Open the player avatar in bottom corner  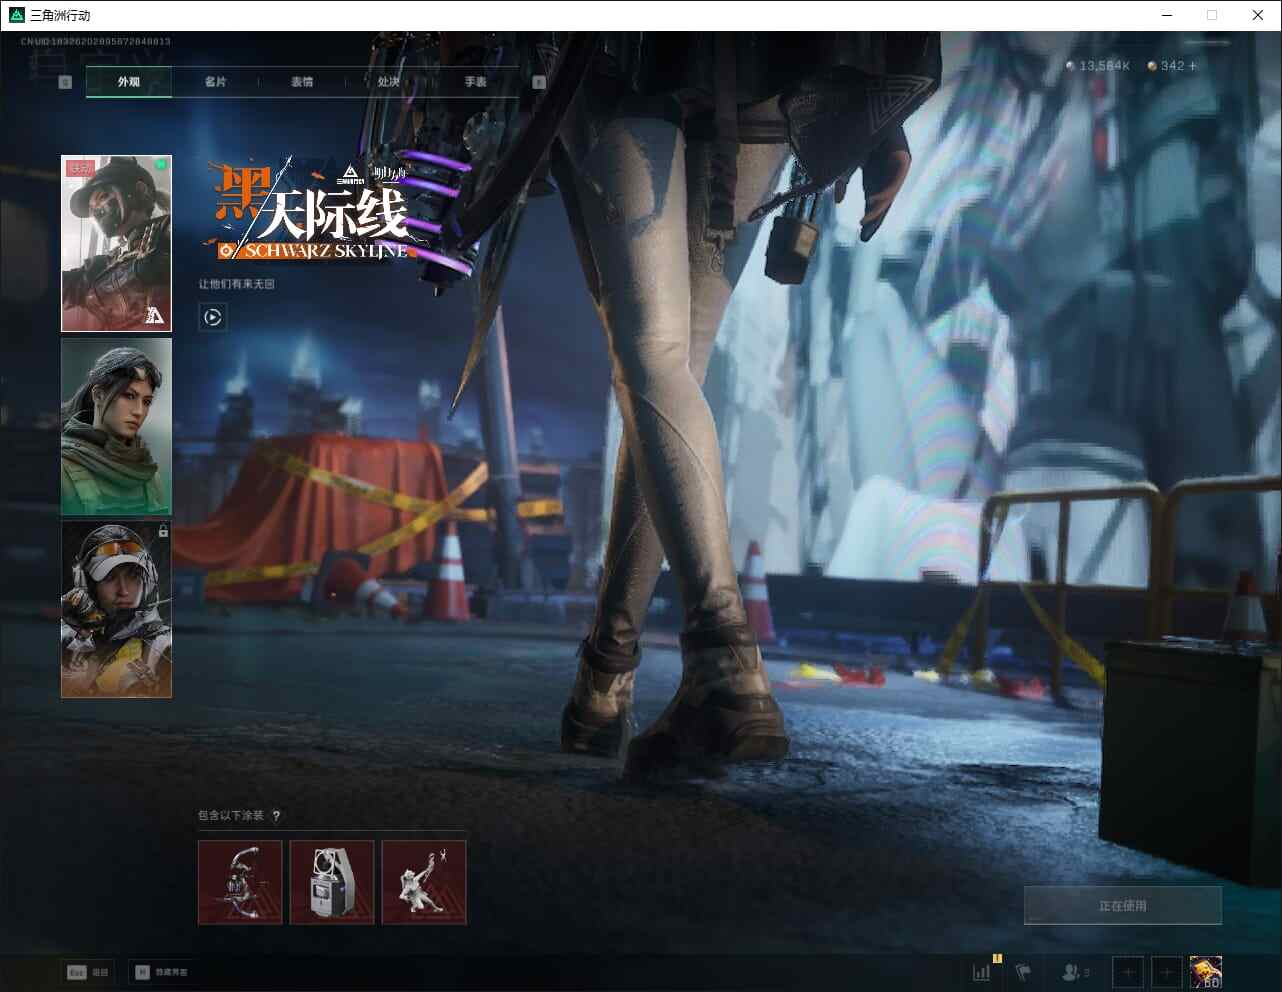1205,971
